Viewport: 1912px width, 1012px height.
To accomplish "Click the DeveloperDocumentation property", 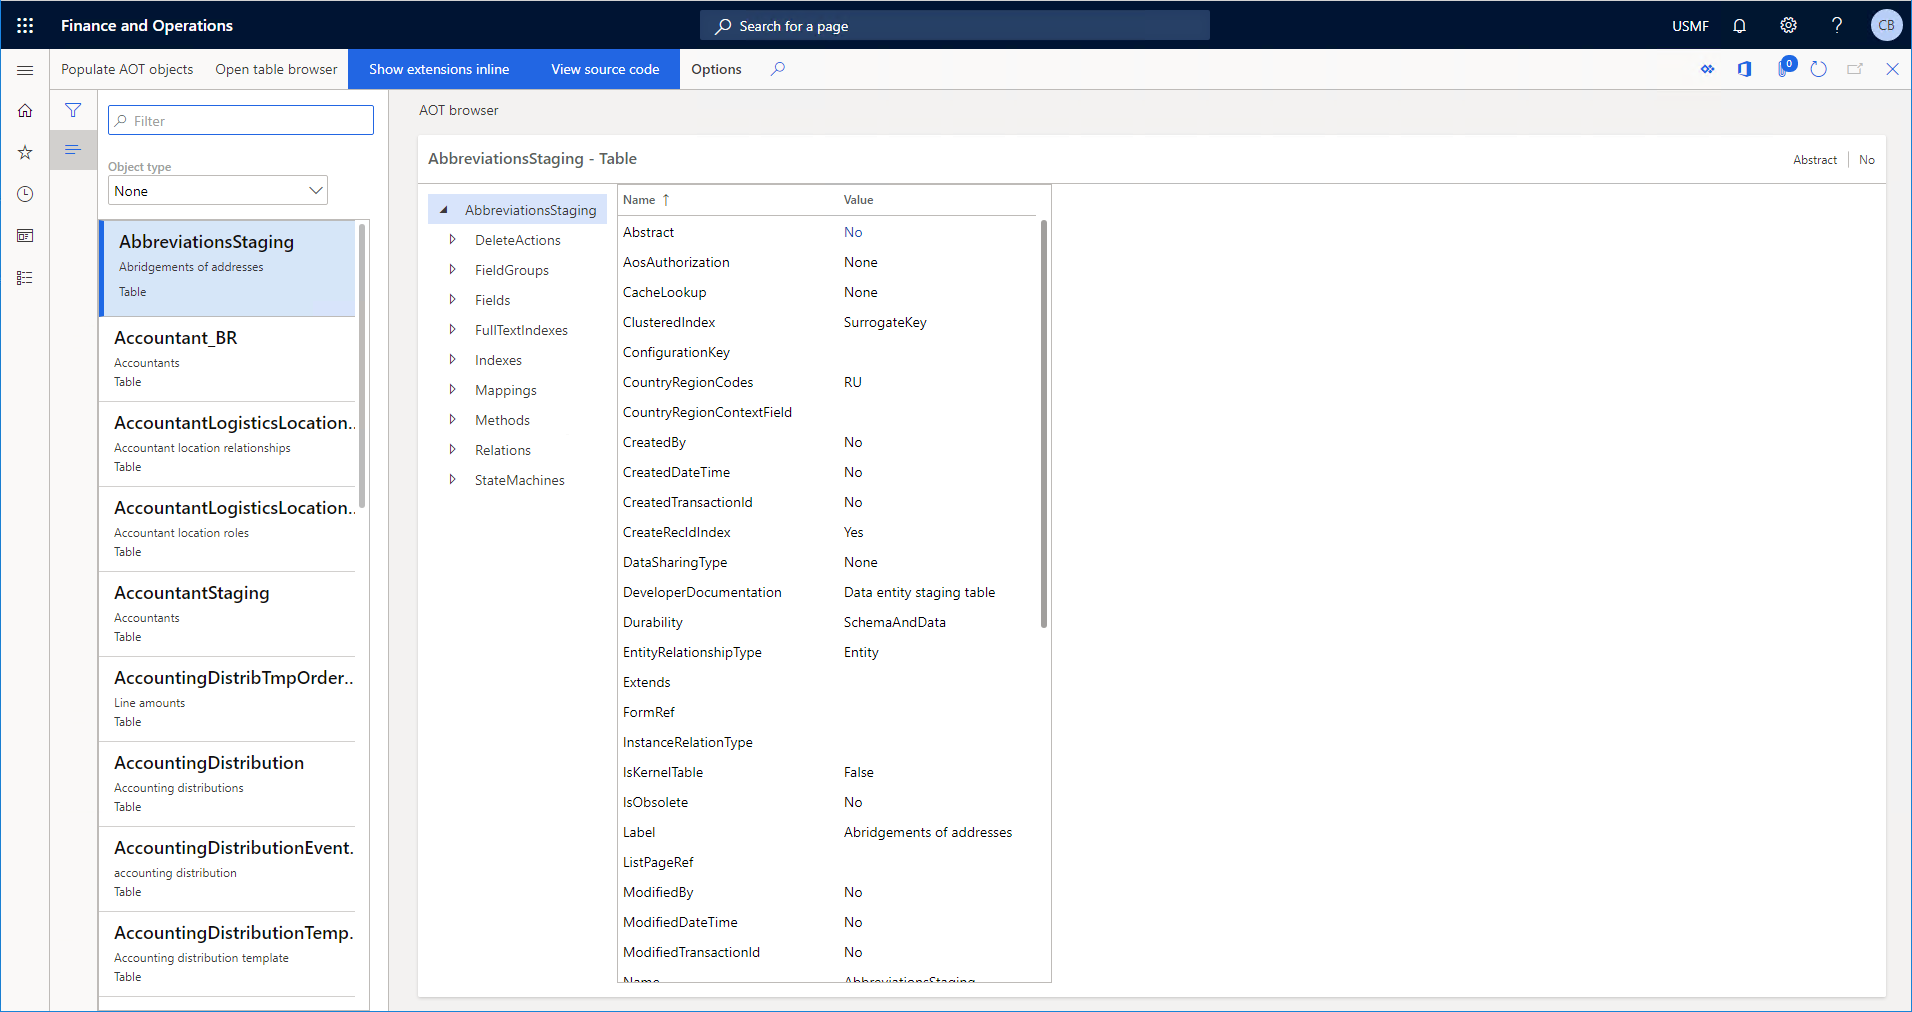I will click(x=702, y=592).
